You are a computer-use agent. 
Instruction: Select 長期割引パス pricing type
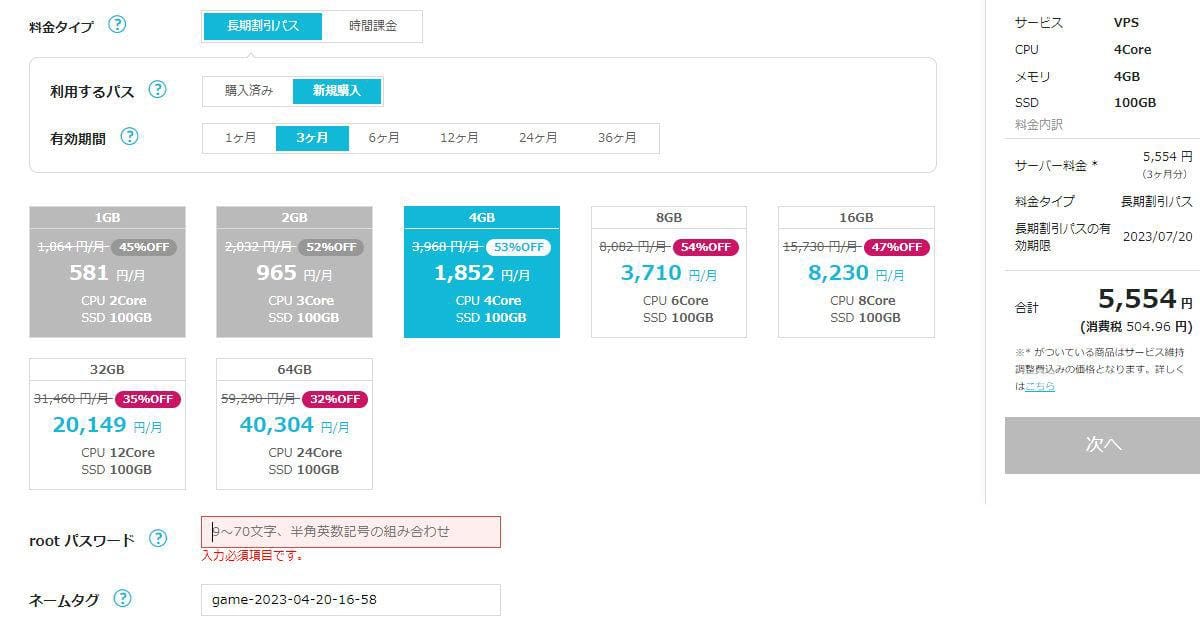pyautogui.click(x=263, y=26)
